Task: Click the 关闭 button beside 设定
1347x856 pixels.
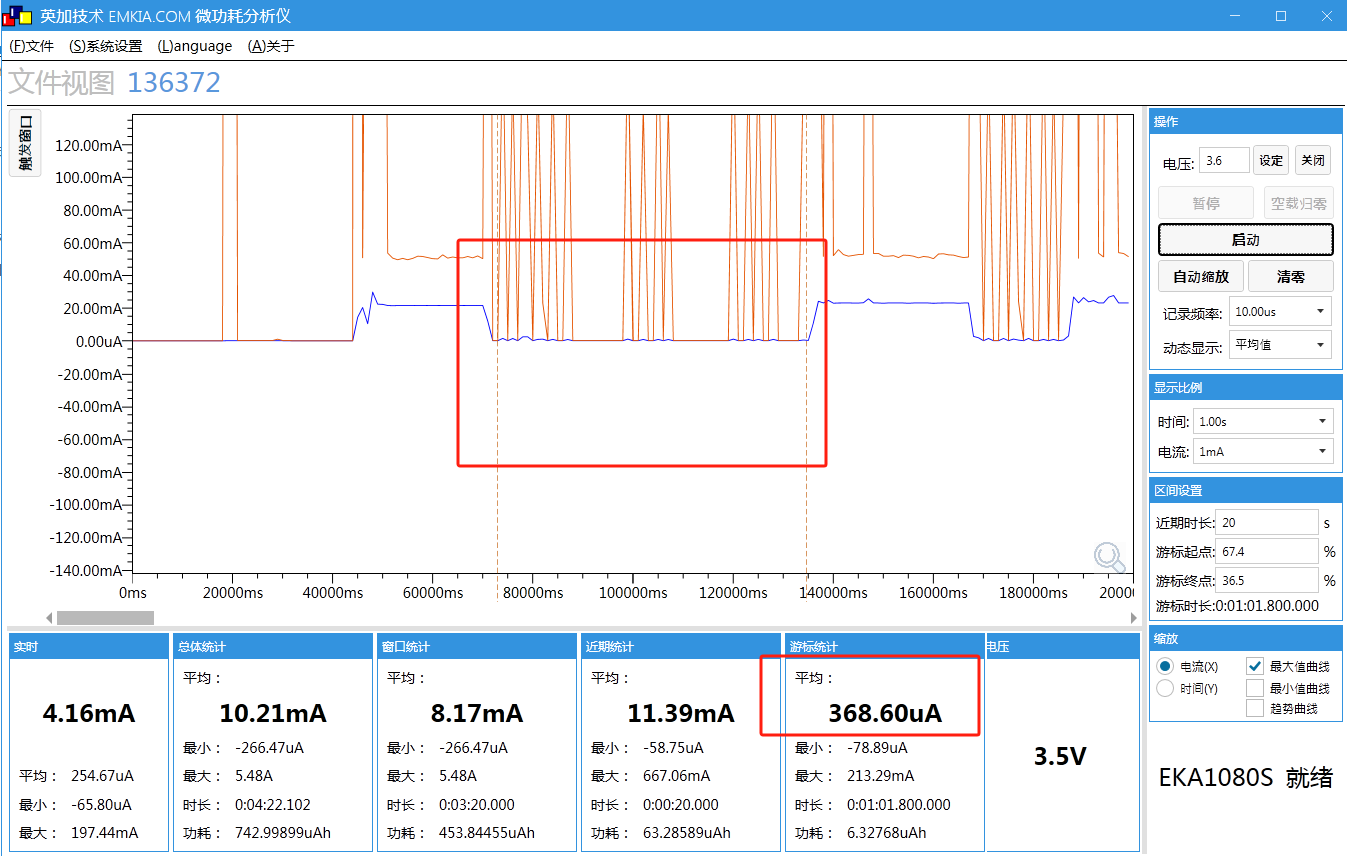Action: [1312, 161]
